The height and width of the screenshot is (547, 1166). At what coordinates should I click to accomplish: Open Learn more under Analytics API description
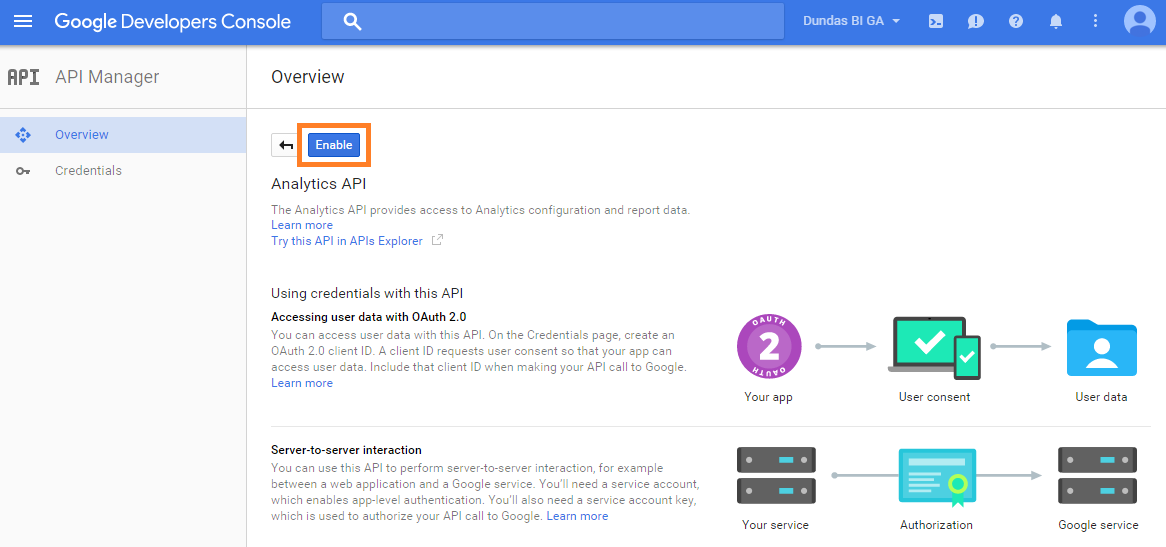pos(302,225)
